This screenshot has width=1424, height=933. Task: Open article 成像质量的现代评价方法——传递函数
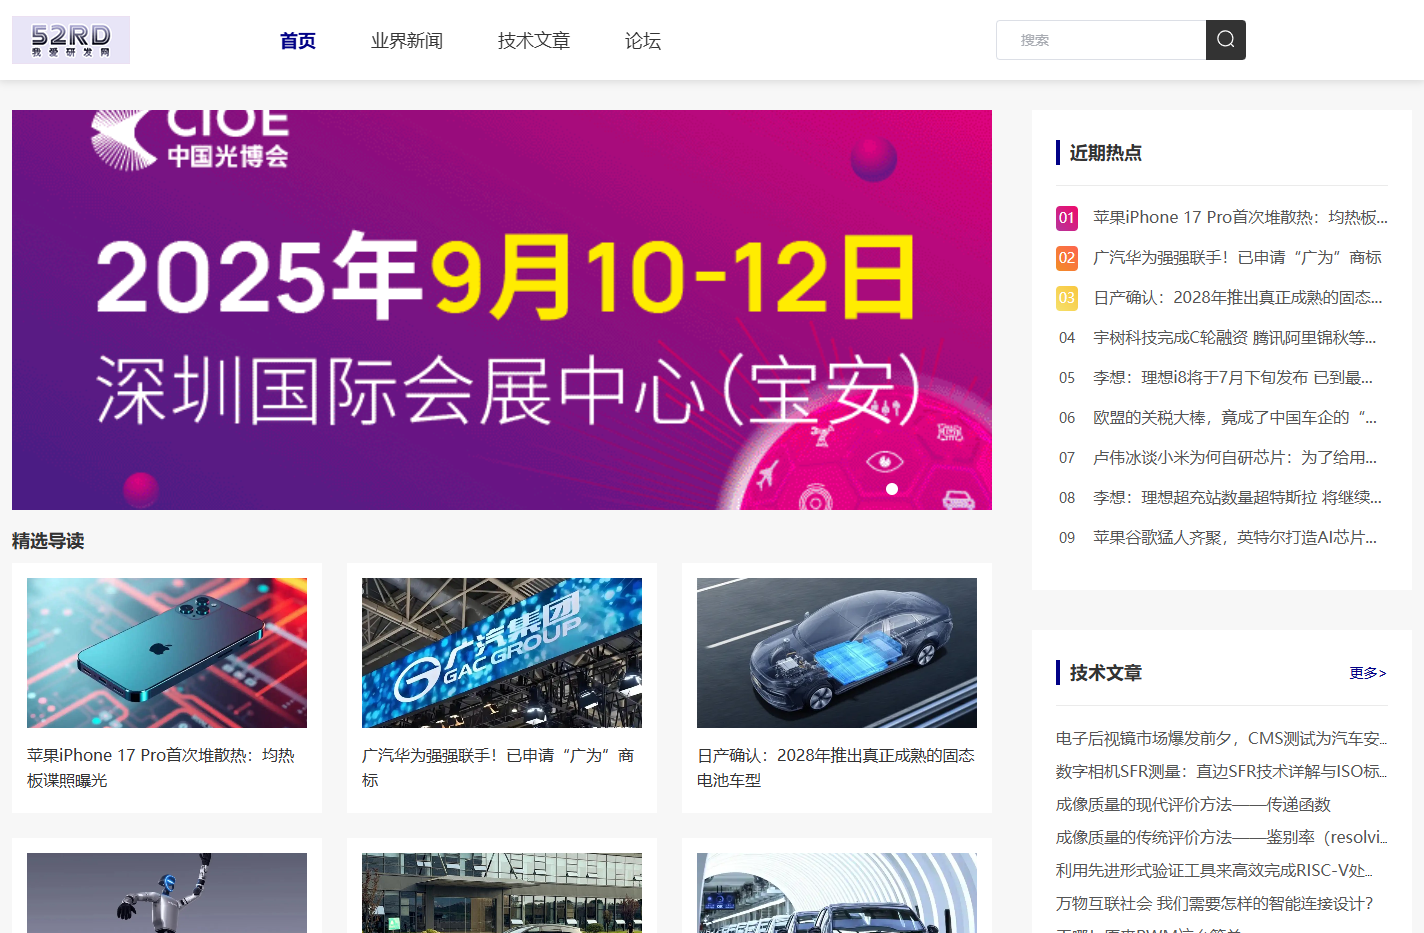[x=1193, y=804]
